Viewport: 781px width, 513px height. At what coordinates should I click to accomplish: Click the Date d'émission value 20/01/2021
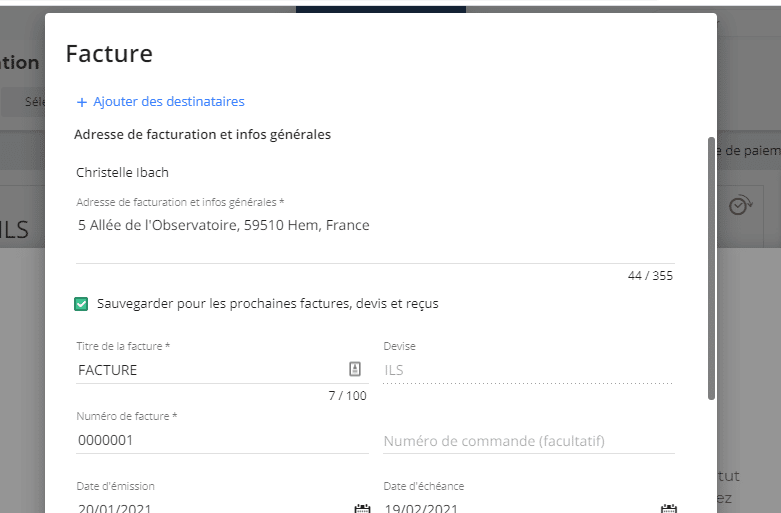click(115, 508)
